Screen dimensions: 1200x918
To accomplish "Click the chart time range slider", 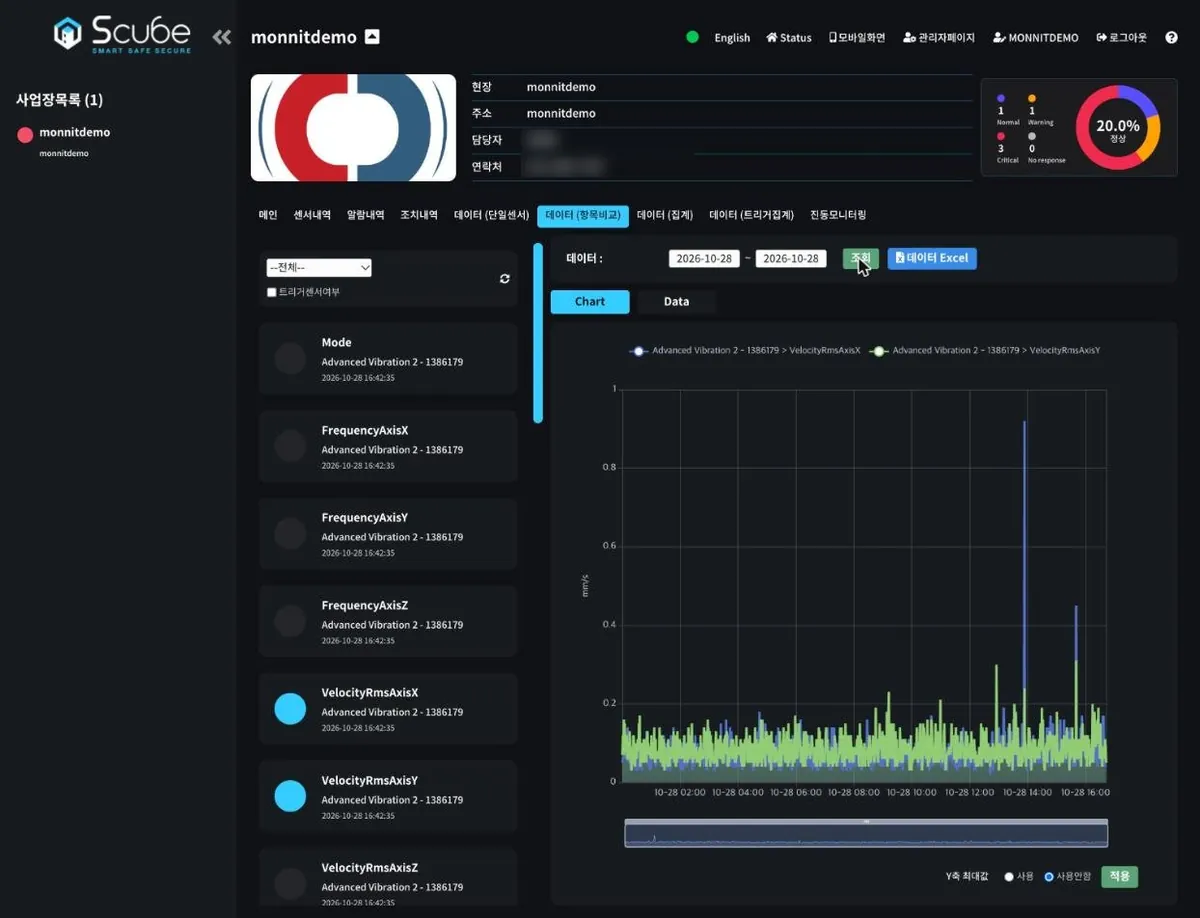I will tap(866, 833).
